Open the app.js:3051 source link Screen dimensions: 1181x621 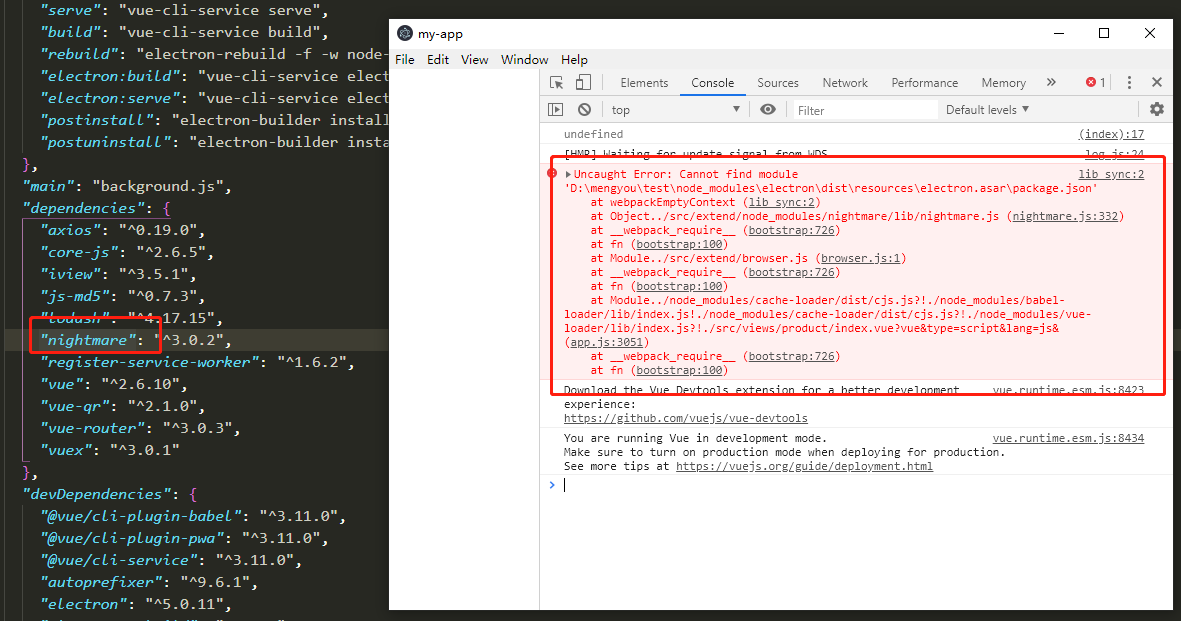point(606,342)
